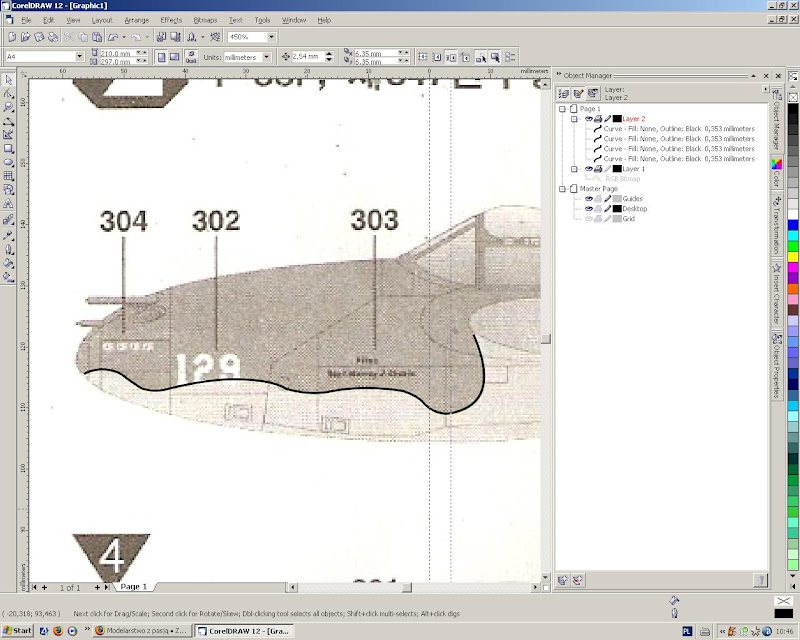Toggle printable icon of Layer 1

[x=598, y=169]
